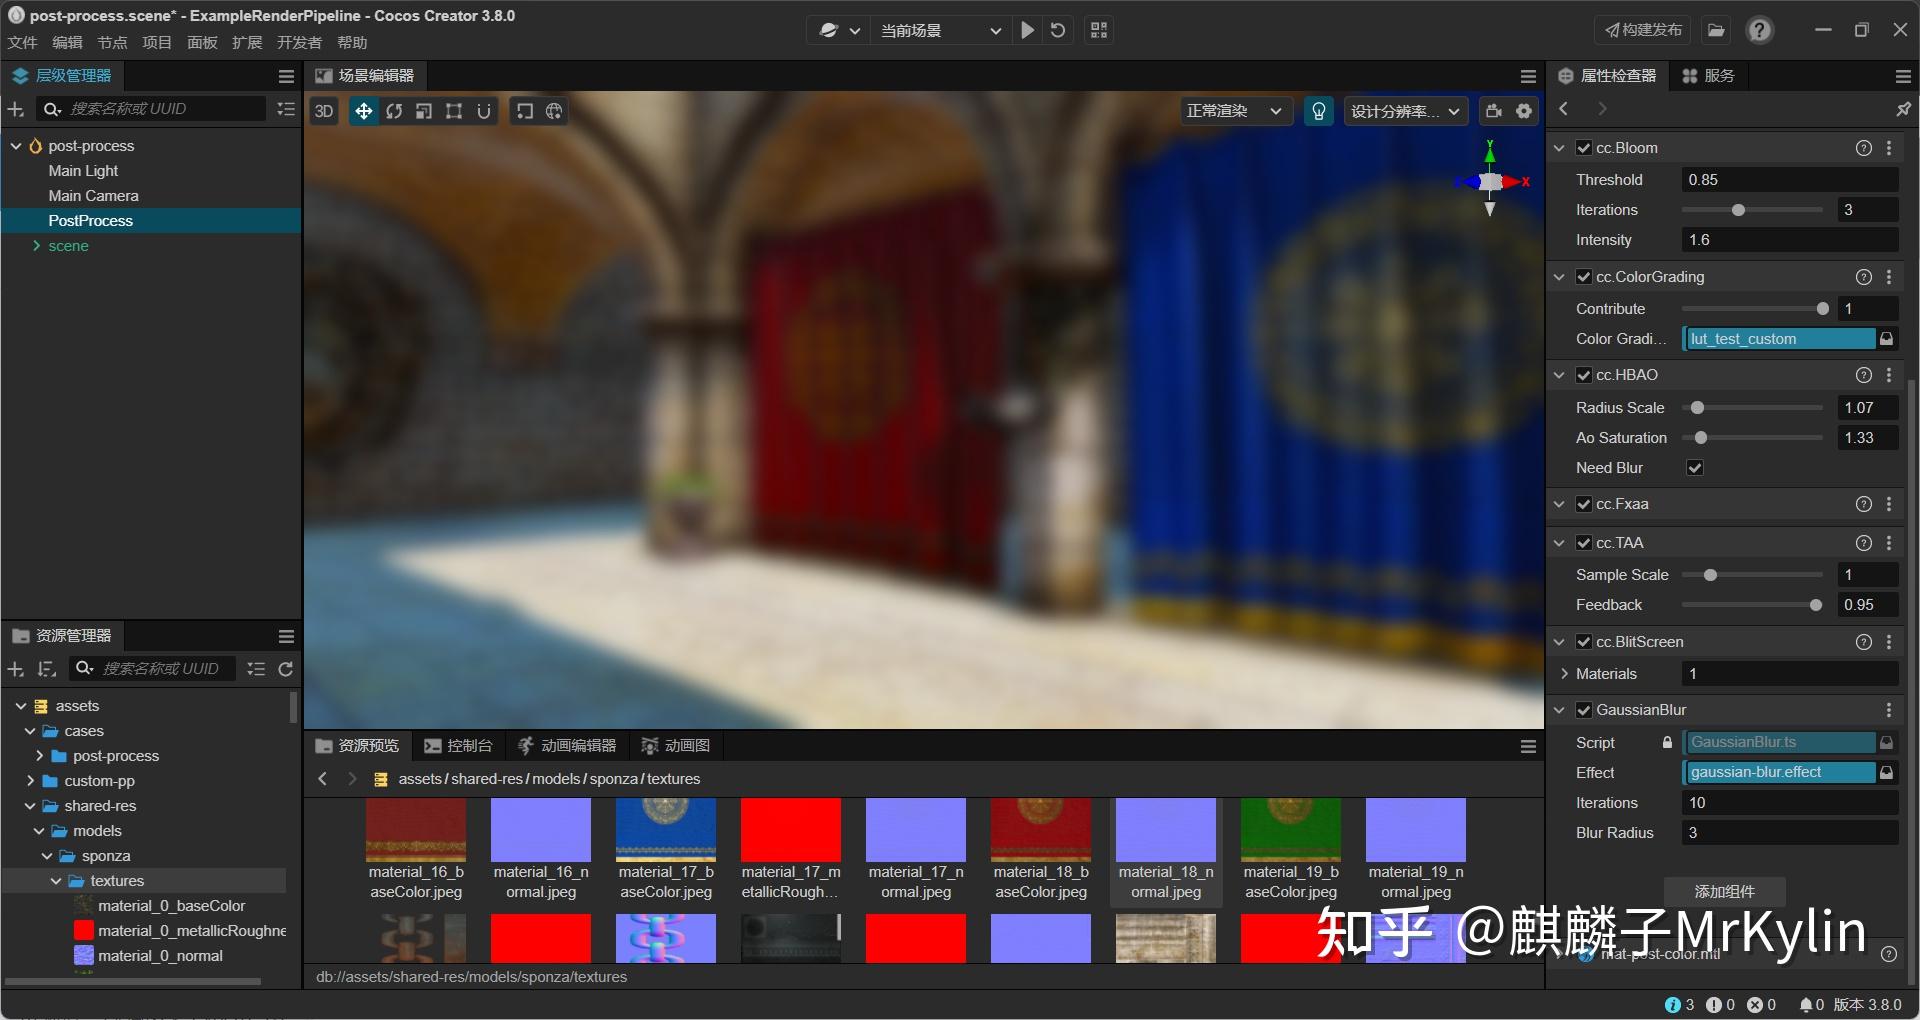Image resolution: width=1920 pixels, height=1020 pixels.
Task: Select the Rotate transform tool
Action: point(394,111)
